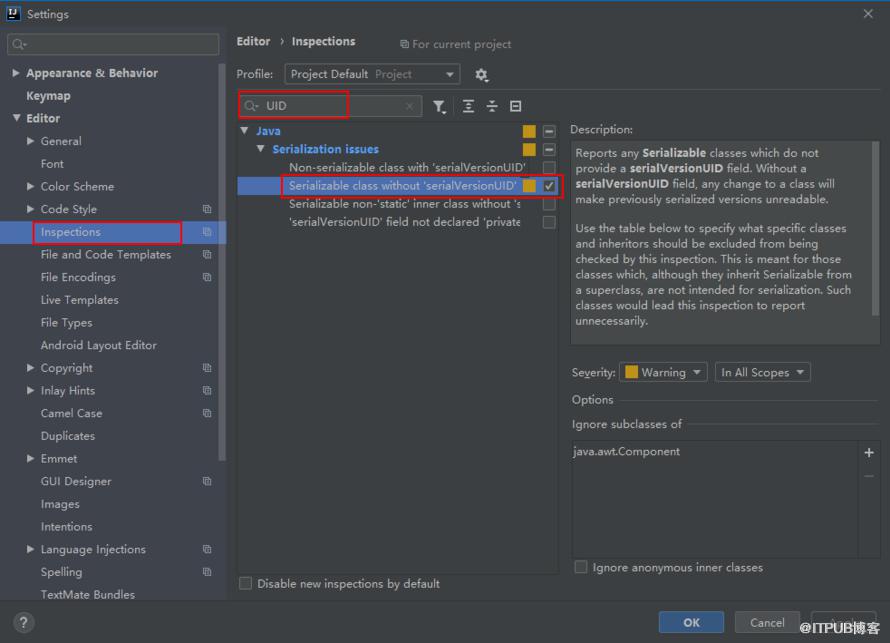Click the project-level icon beside Copyright
Image resolution: width=890 pixels, height=643 pixels.
pyautogui.click(x=207, y=368)
